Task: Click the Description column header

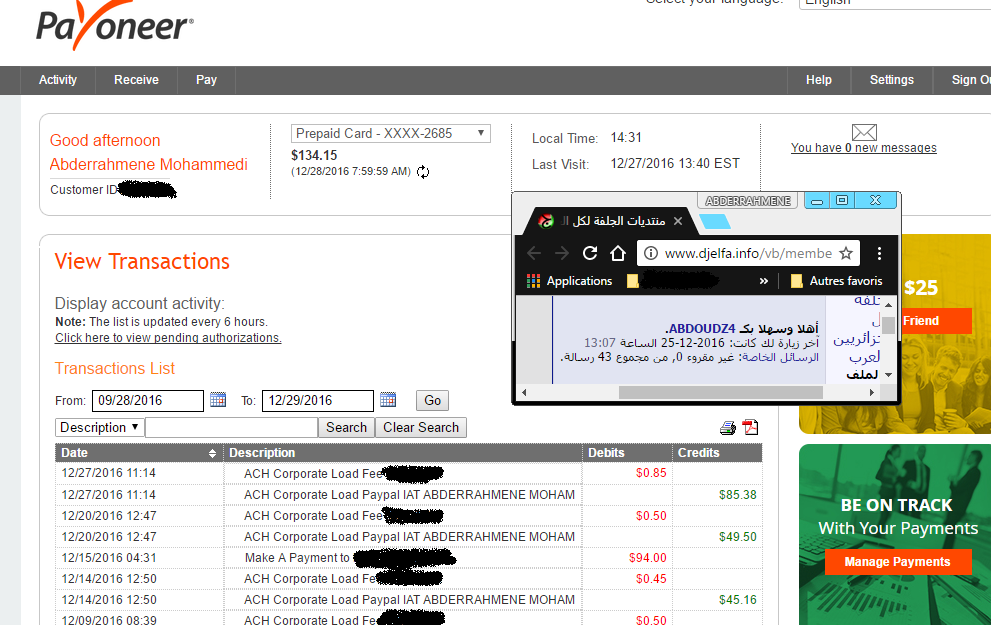Action: coord(403,452)
